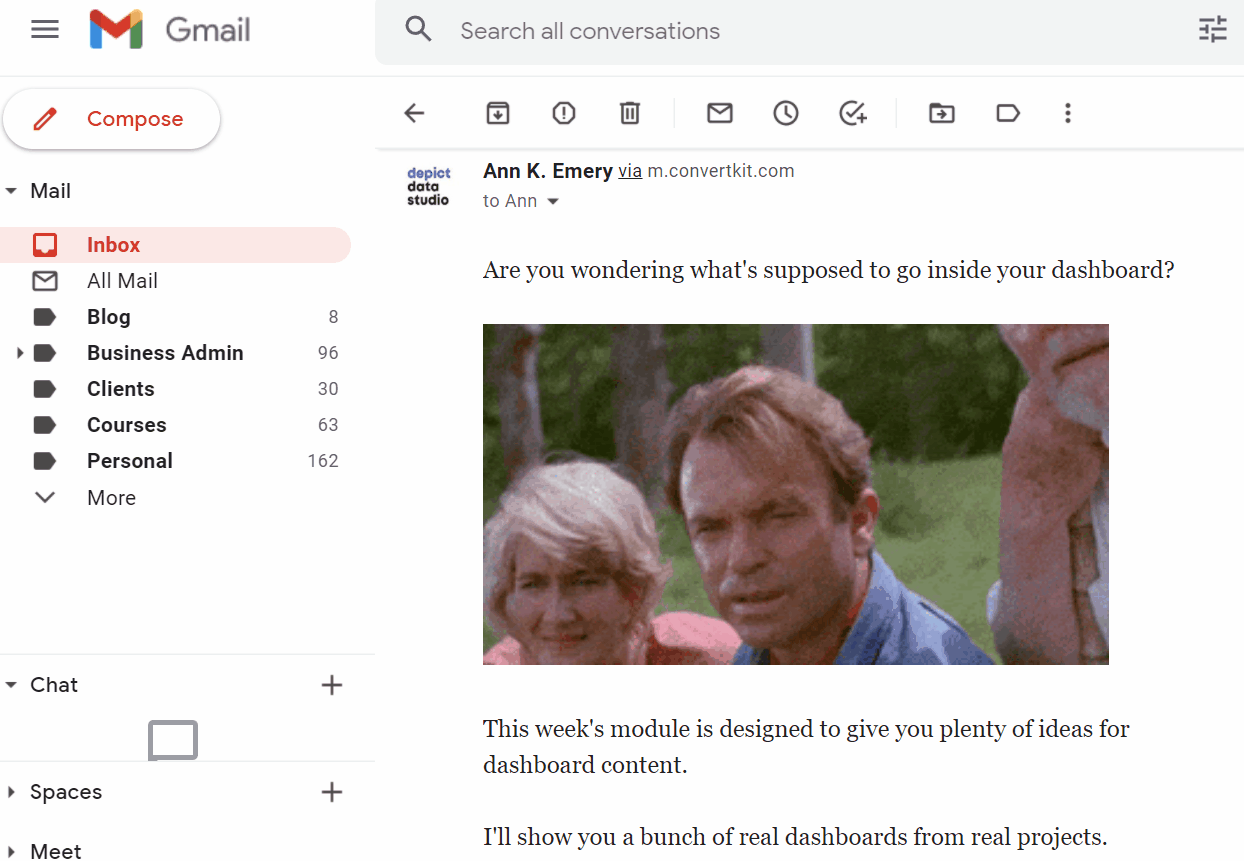The width and height of the screenshot is (1244, 861).
Task: Click the Blog label tag icon
Action: 45,317
